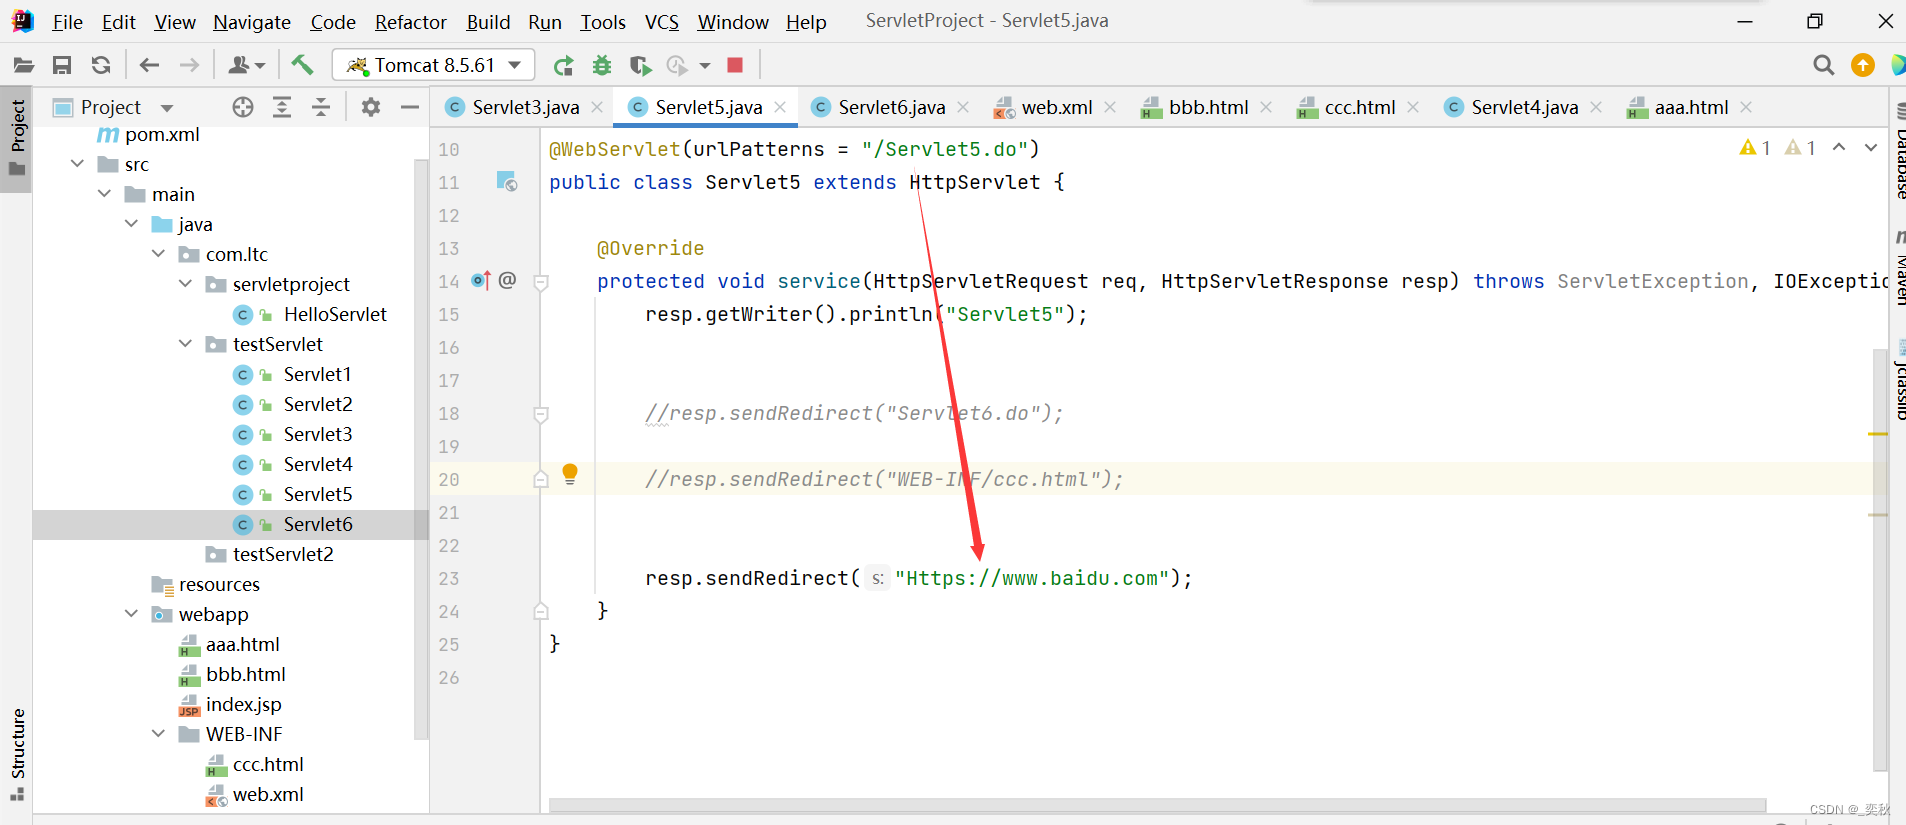This screenshot has width=1906, height=825.
Task: Toggle the Project tool window button
Action: [17, 137]
